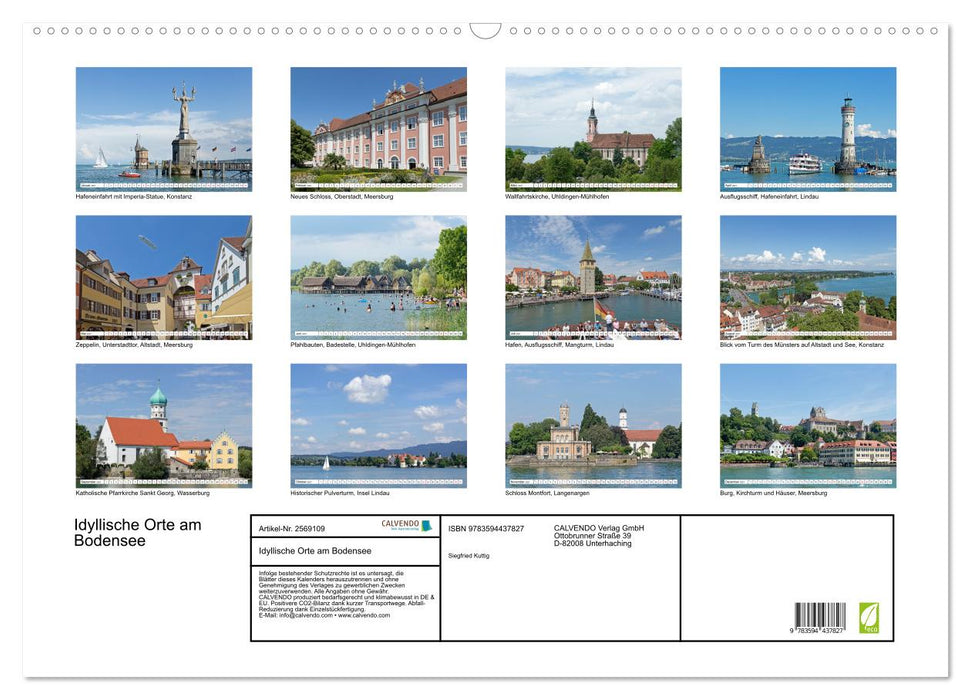Open the Schloss Montfort Langenargen photo
The image size is (971, 700).
593,426
